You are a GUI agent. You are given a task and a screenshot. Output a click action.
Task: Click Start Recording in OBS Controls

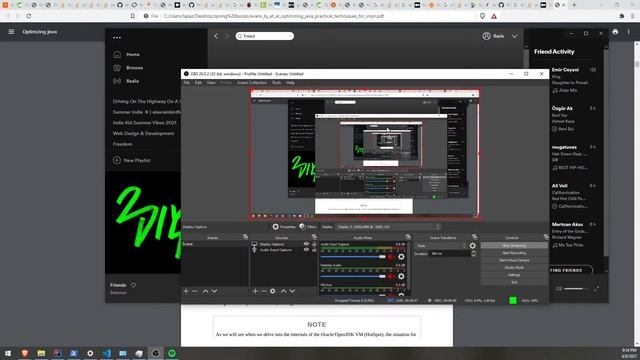(x=514, y=253)
